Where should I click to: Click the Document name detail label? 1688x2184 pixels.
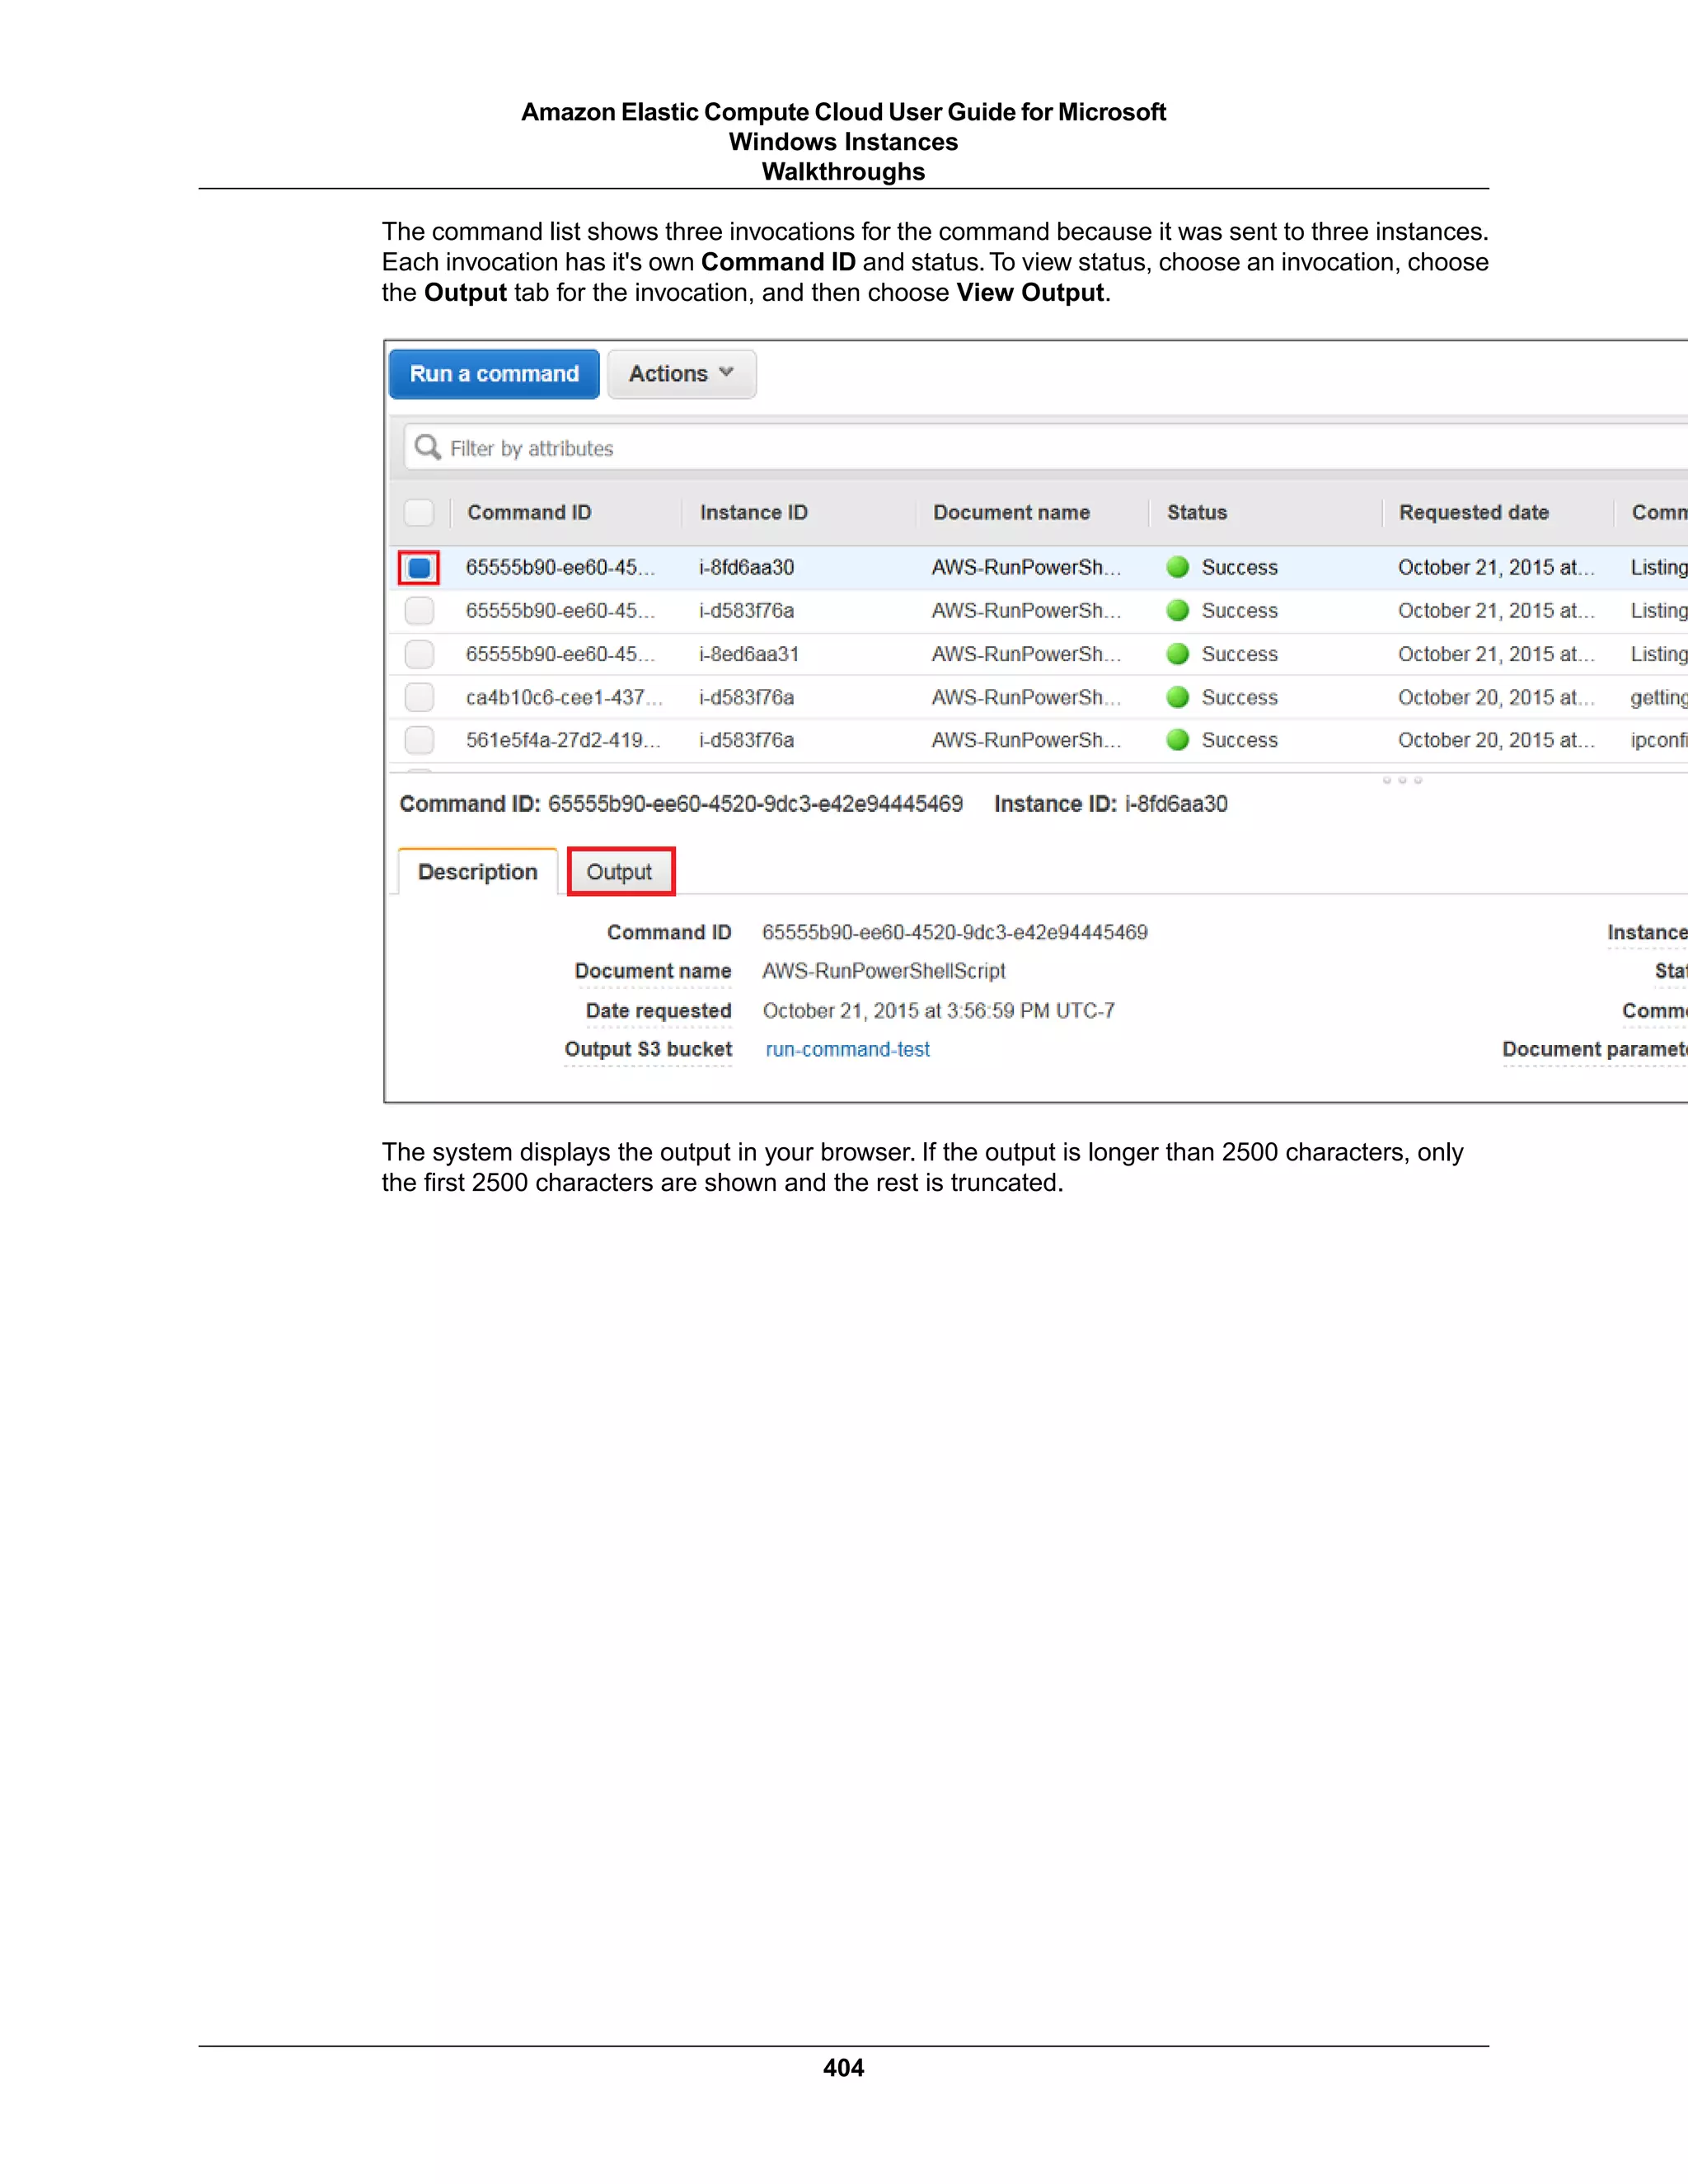pos(653,971)
